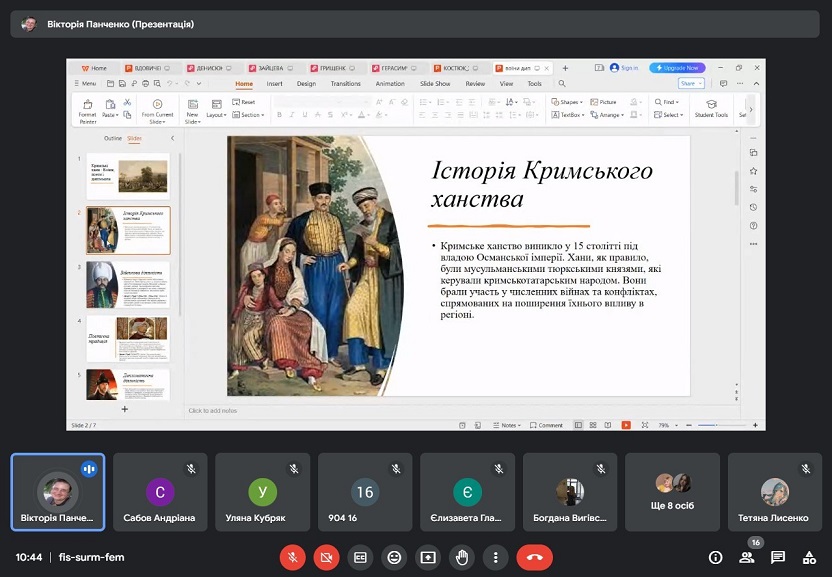Unmute the microphone in the Meet call bar
Image resolution: width=832 pixels, height=577 pixels.
292,557
